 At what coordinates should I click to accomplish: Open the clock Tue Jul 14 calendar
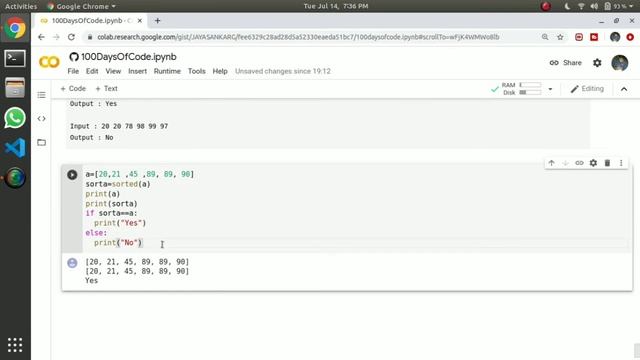tap(336, 6)
